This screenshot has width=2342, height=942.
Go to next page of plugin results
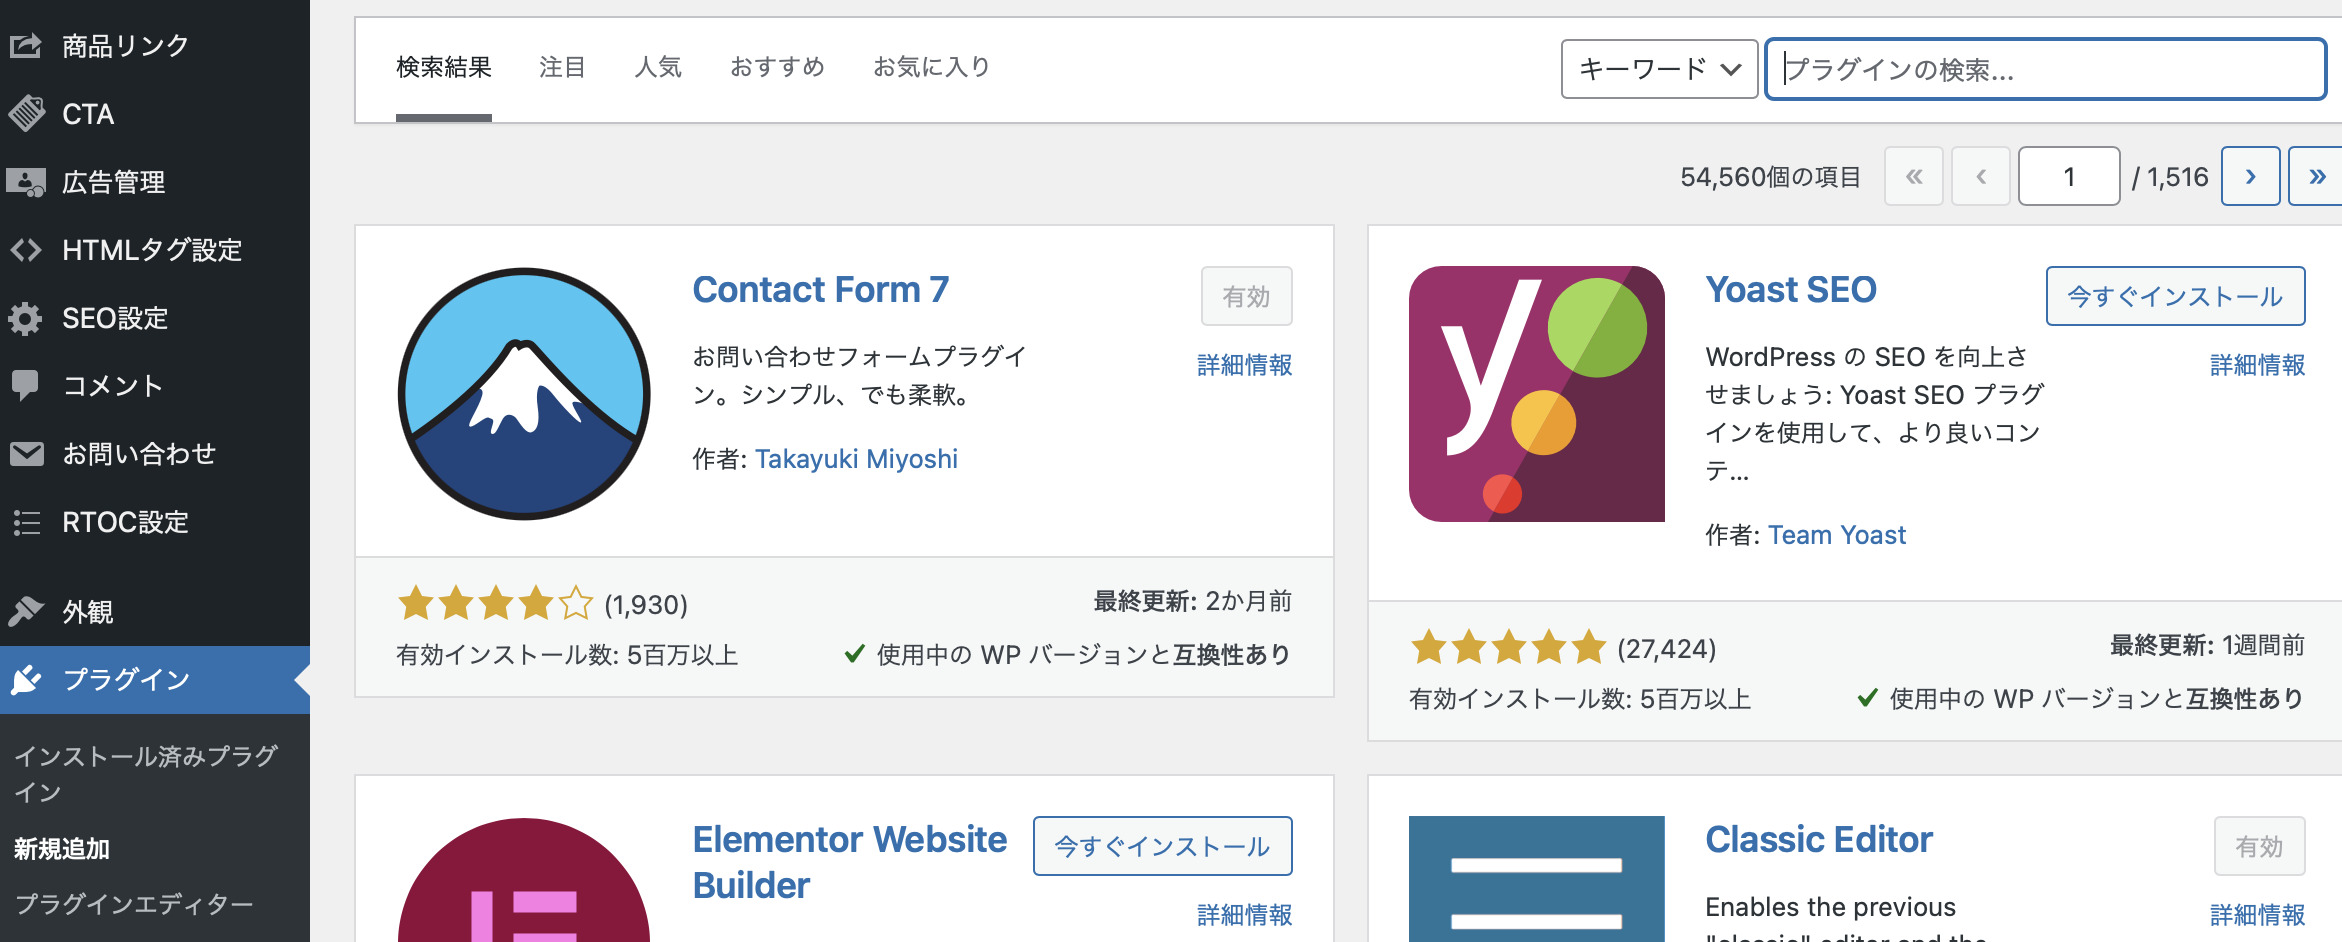coord(2250,176)
